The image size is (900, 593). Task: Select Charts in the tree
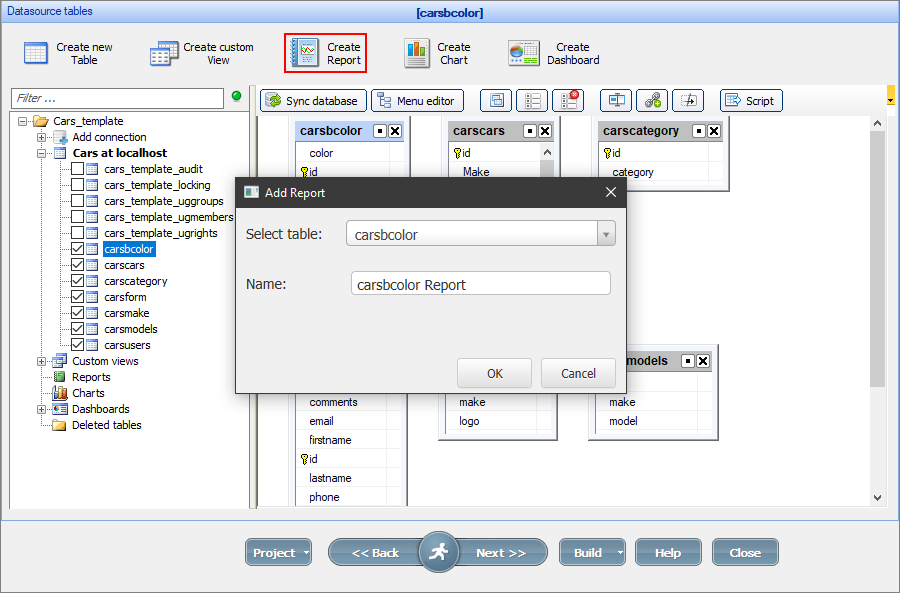88,393
